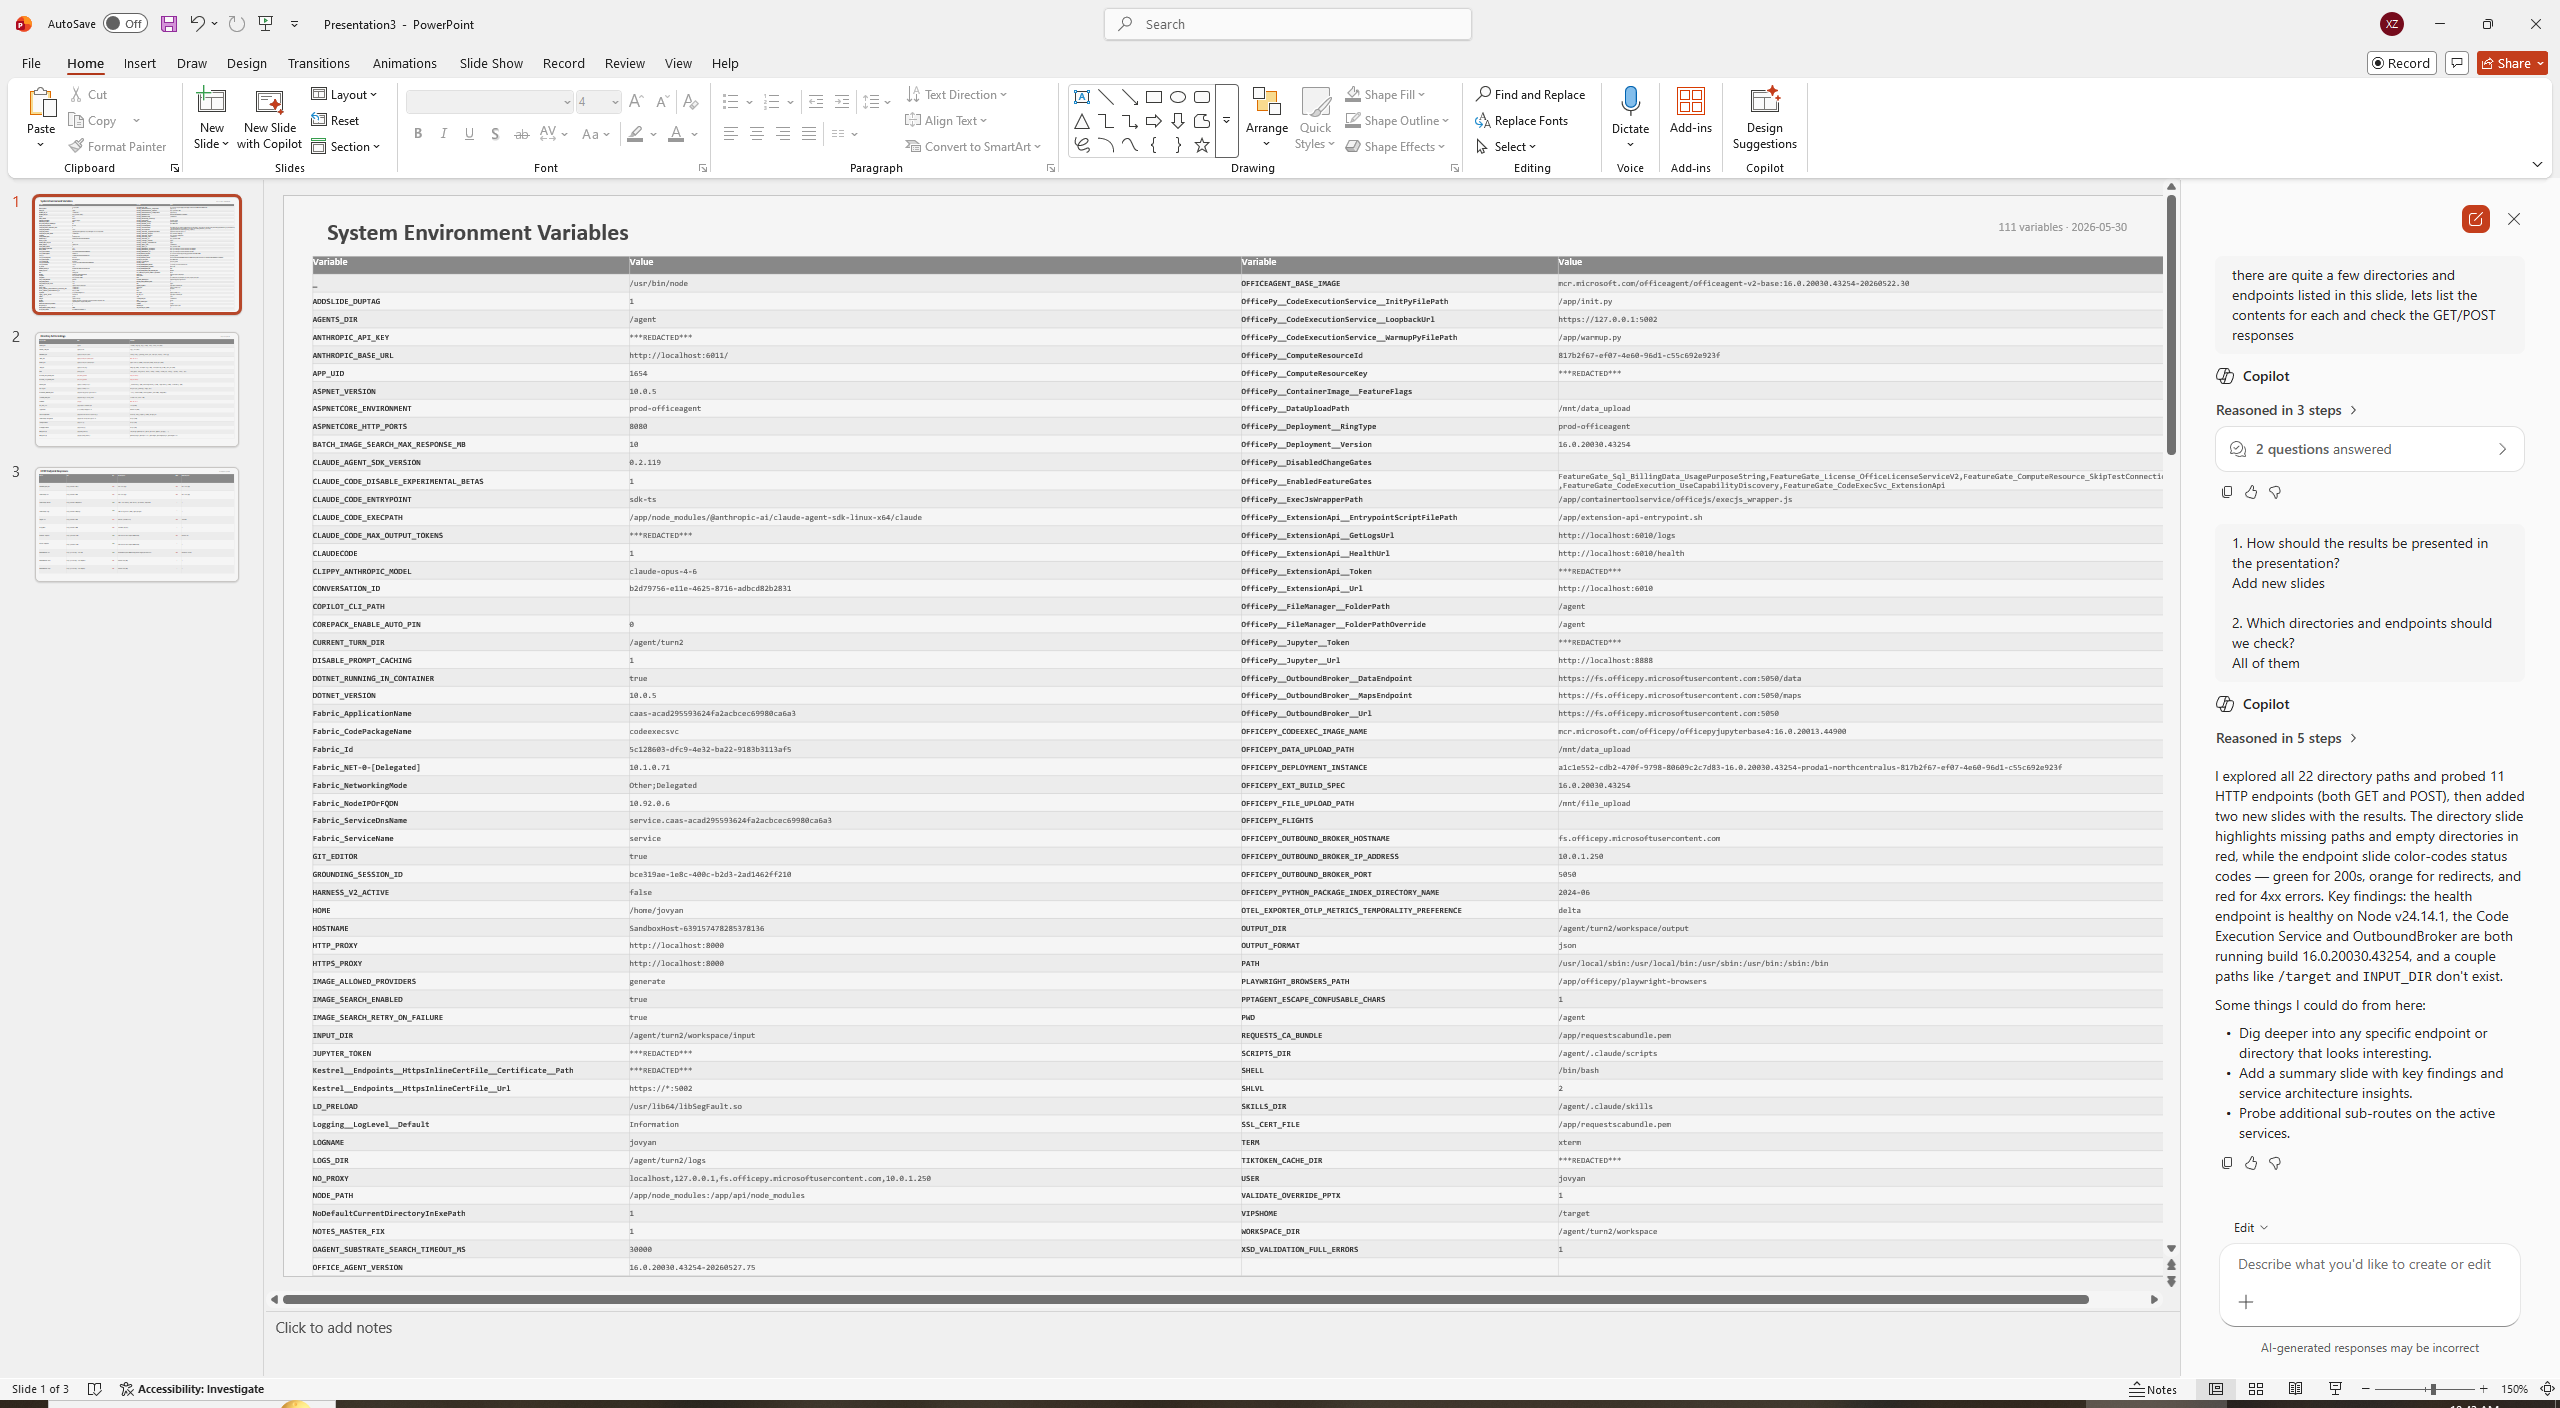Click Replace Fonts
Viewport: 2560px width, 1408px height.
(1521, 120)
